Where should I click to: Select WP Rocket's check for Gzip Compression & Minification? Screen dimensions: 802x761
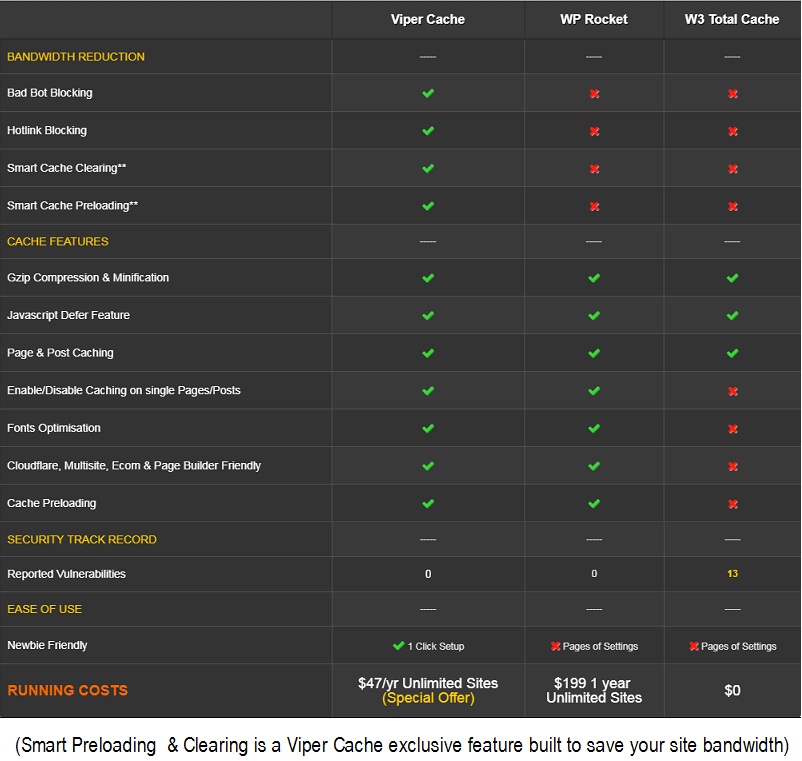click(594, 278)
